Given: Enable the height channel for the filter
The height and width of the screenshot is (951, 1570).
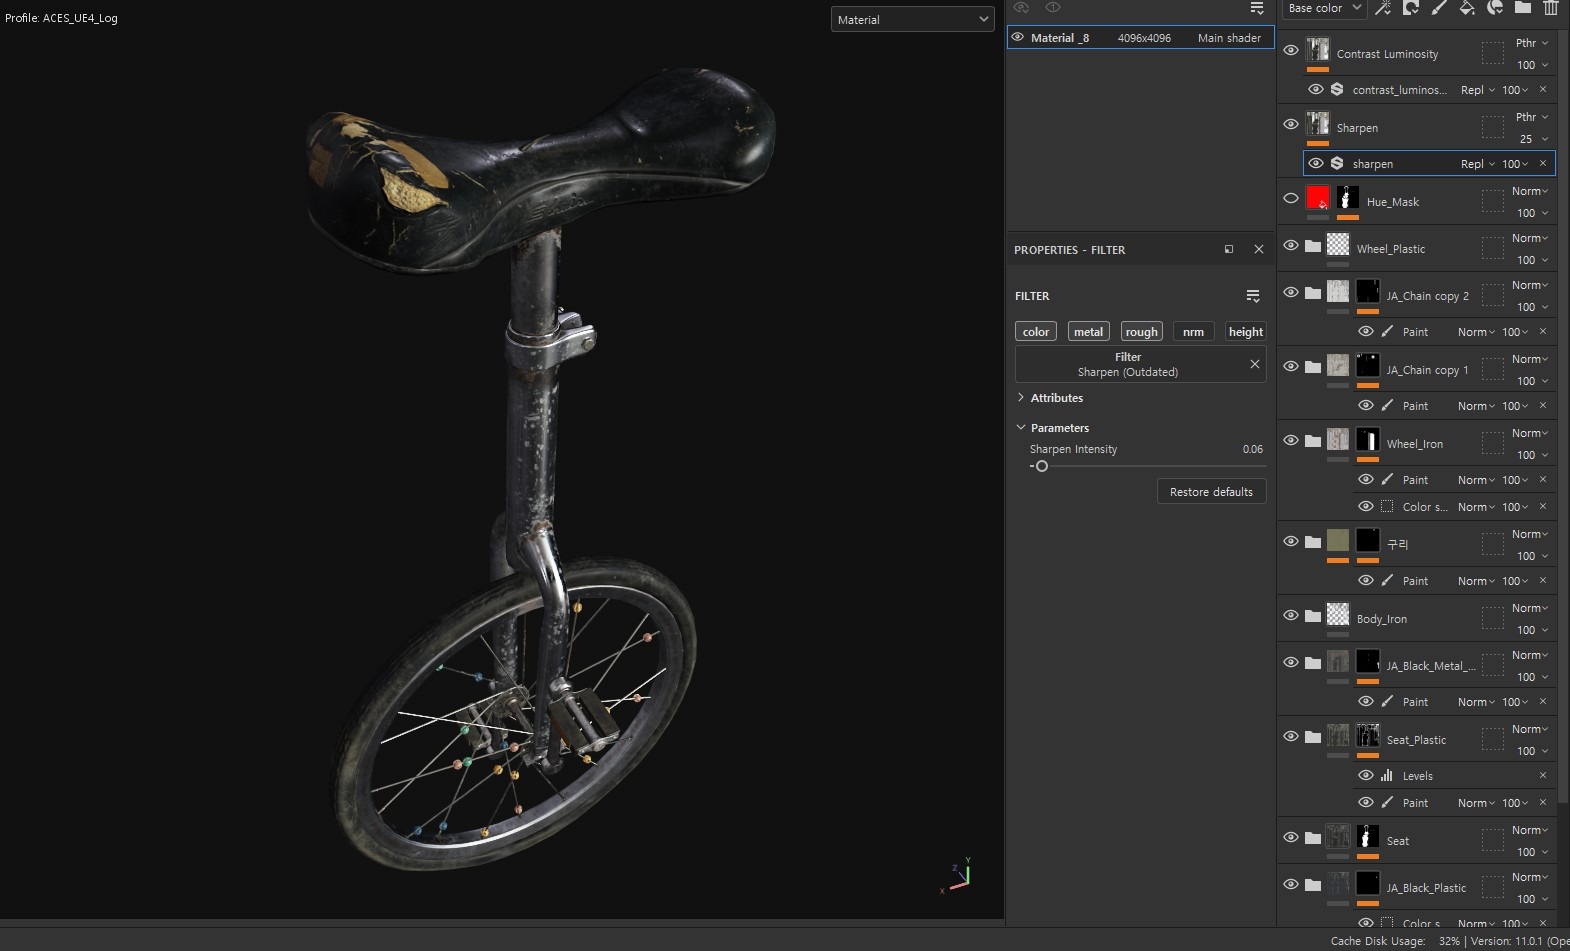Looking at the screenshot, I should (x=1245, y=332).
